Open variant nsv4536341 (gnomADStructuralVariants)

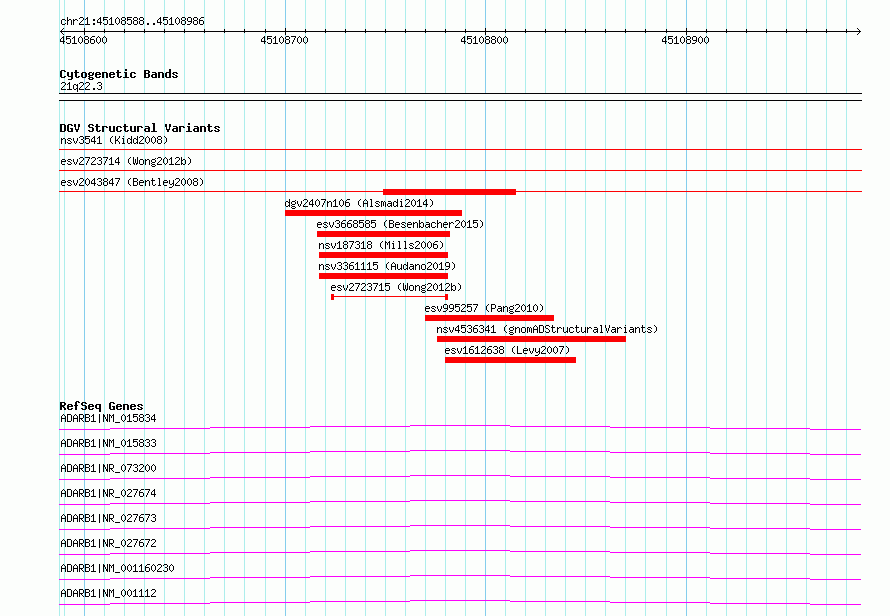click(x=547, y=329)
